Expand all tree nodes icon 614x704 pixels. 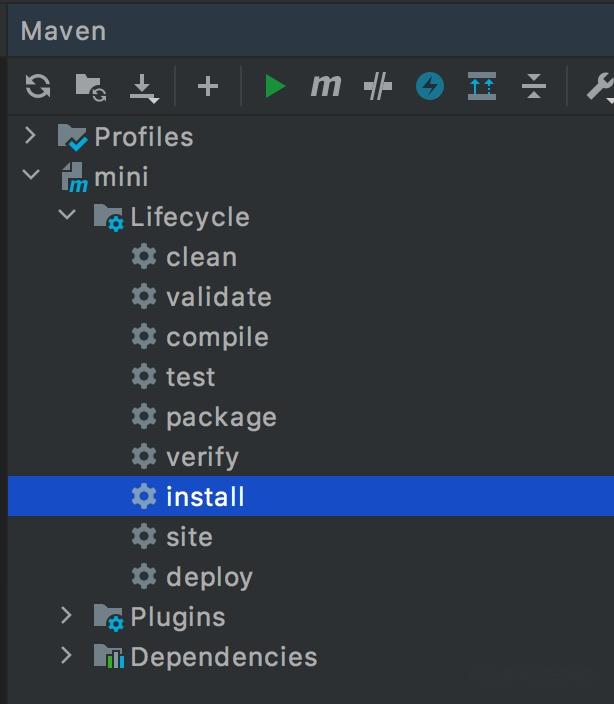(482, 86)
